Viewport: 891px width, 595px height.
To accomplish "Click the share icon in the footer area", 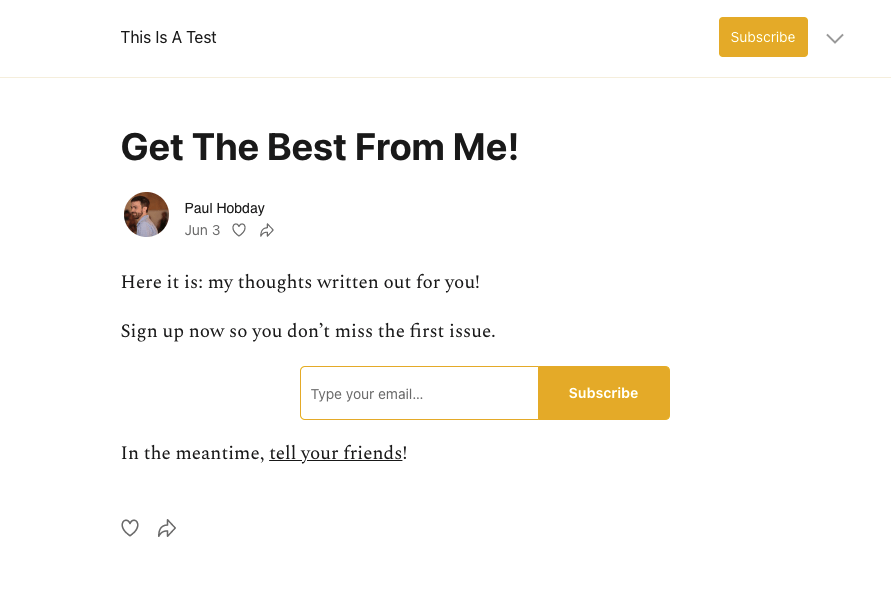I will click(167, 528).
